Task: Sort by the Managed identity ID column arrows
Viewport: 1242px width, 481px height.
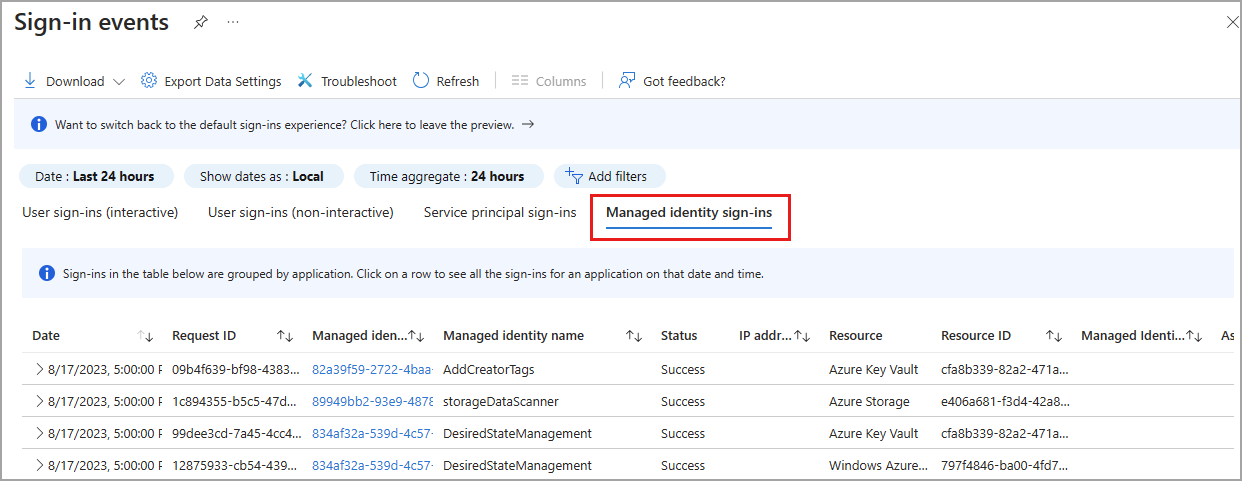Action: [418, 336]
